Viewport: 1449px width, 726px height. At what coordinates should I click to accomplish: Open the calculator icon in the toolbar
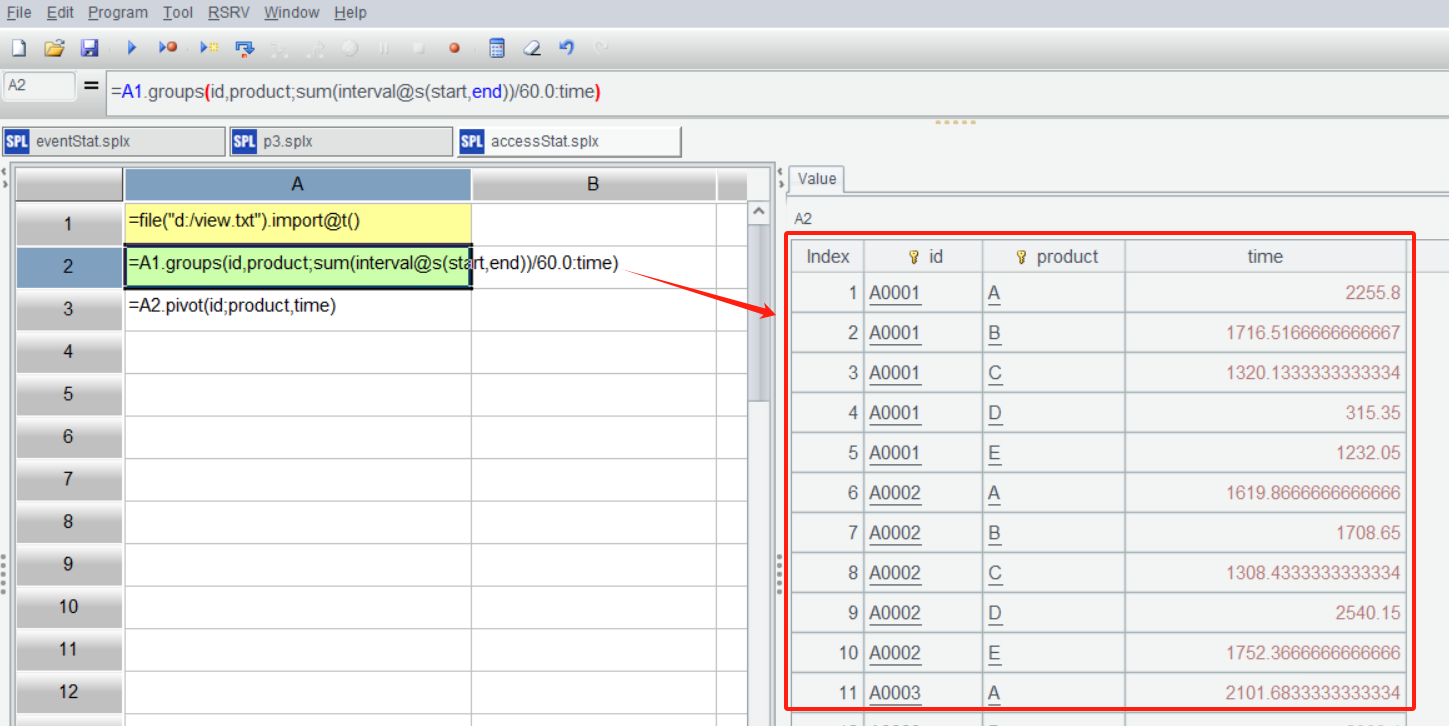tap(497, 48)
